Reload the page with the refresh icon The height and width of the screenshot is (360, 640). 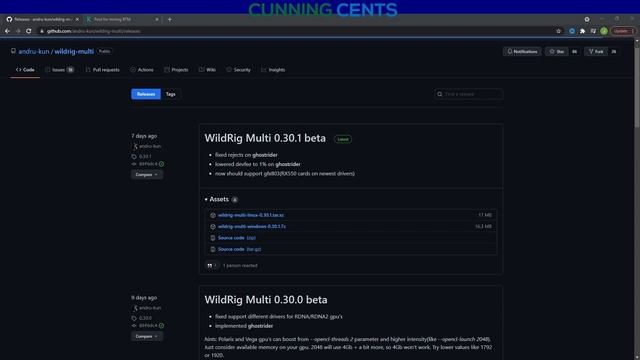(x=29, y=31)
